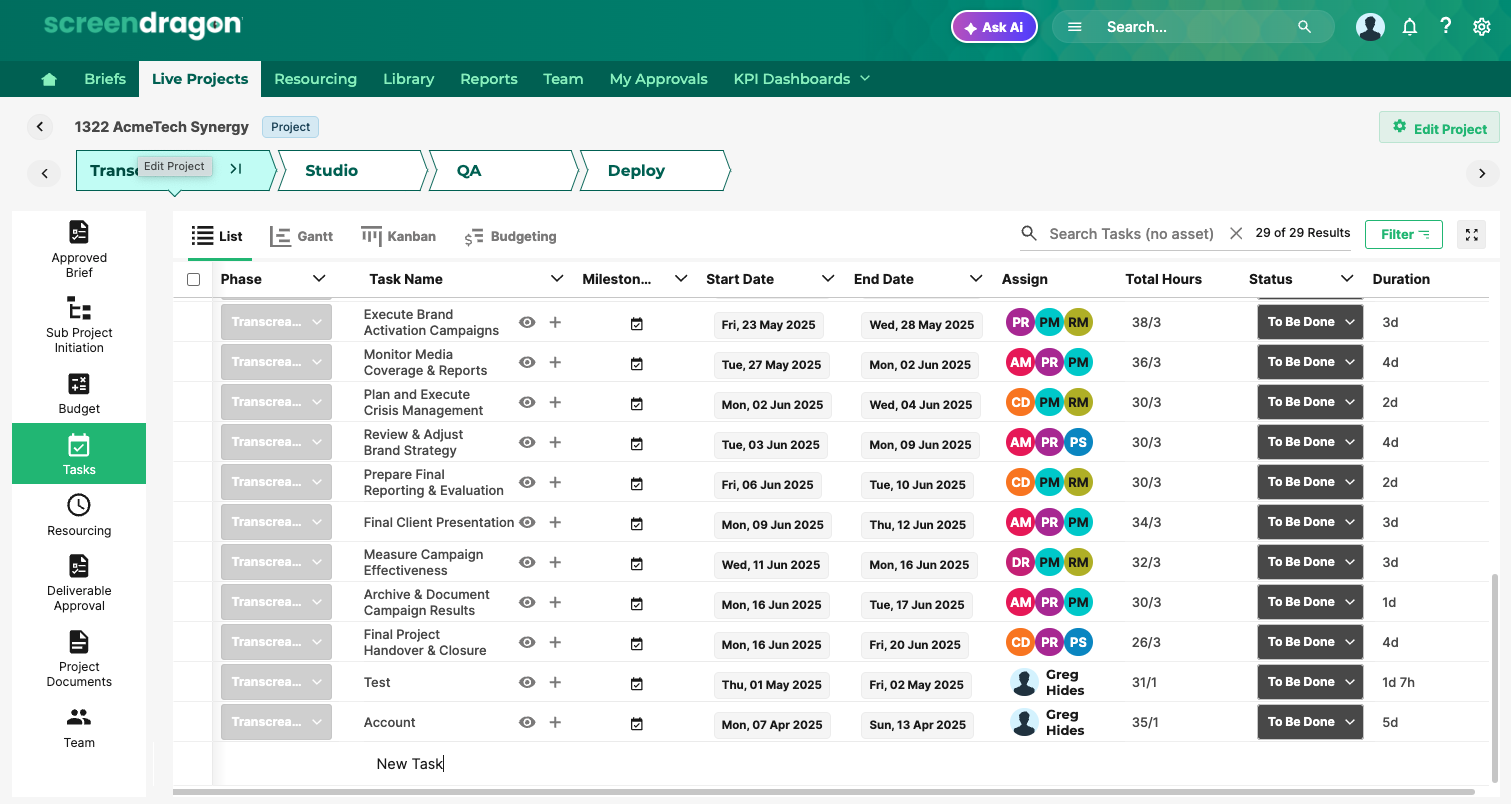Open the Start Date column chevron

pos(828,279)
